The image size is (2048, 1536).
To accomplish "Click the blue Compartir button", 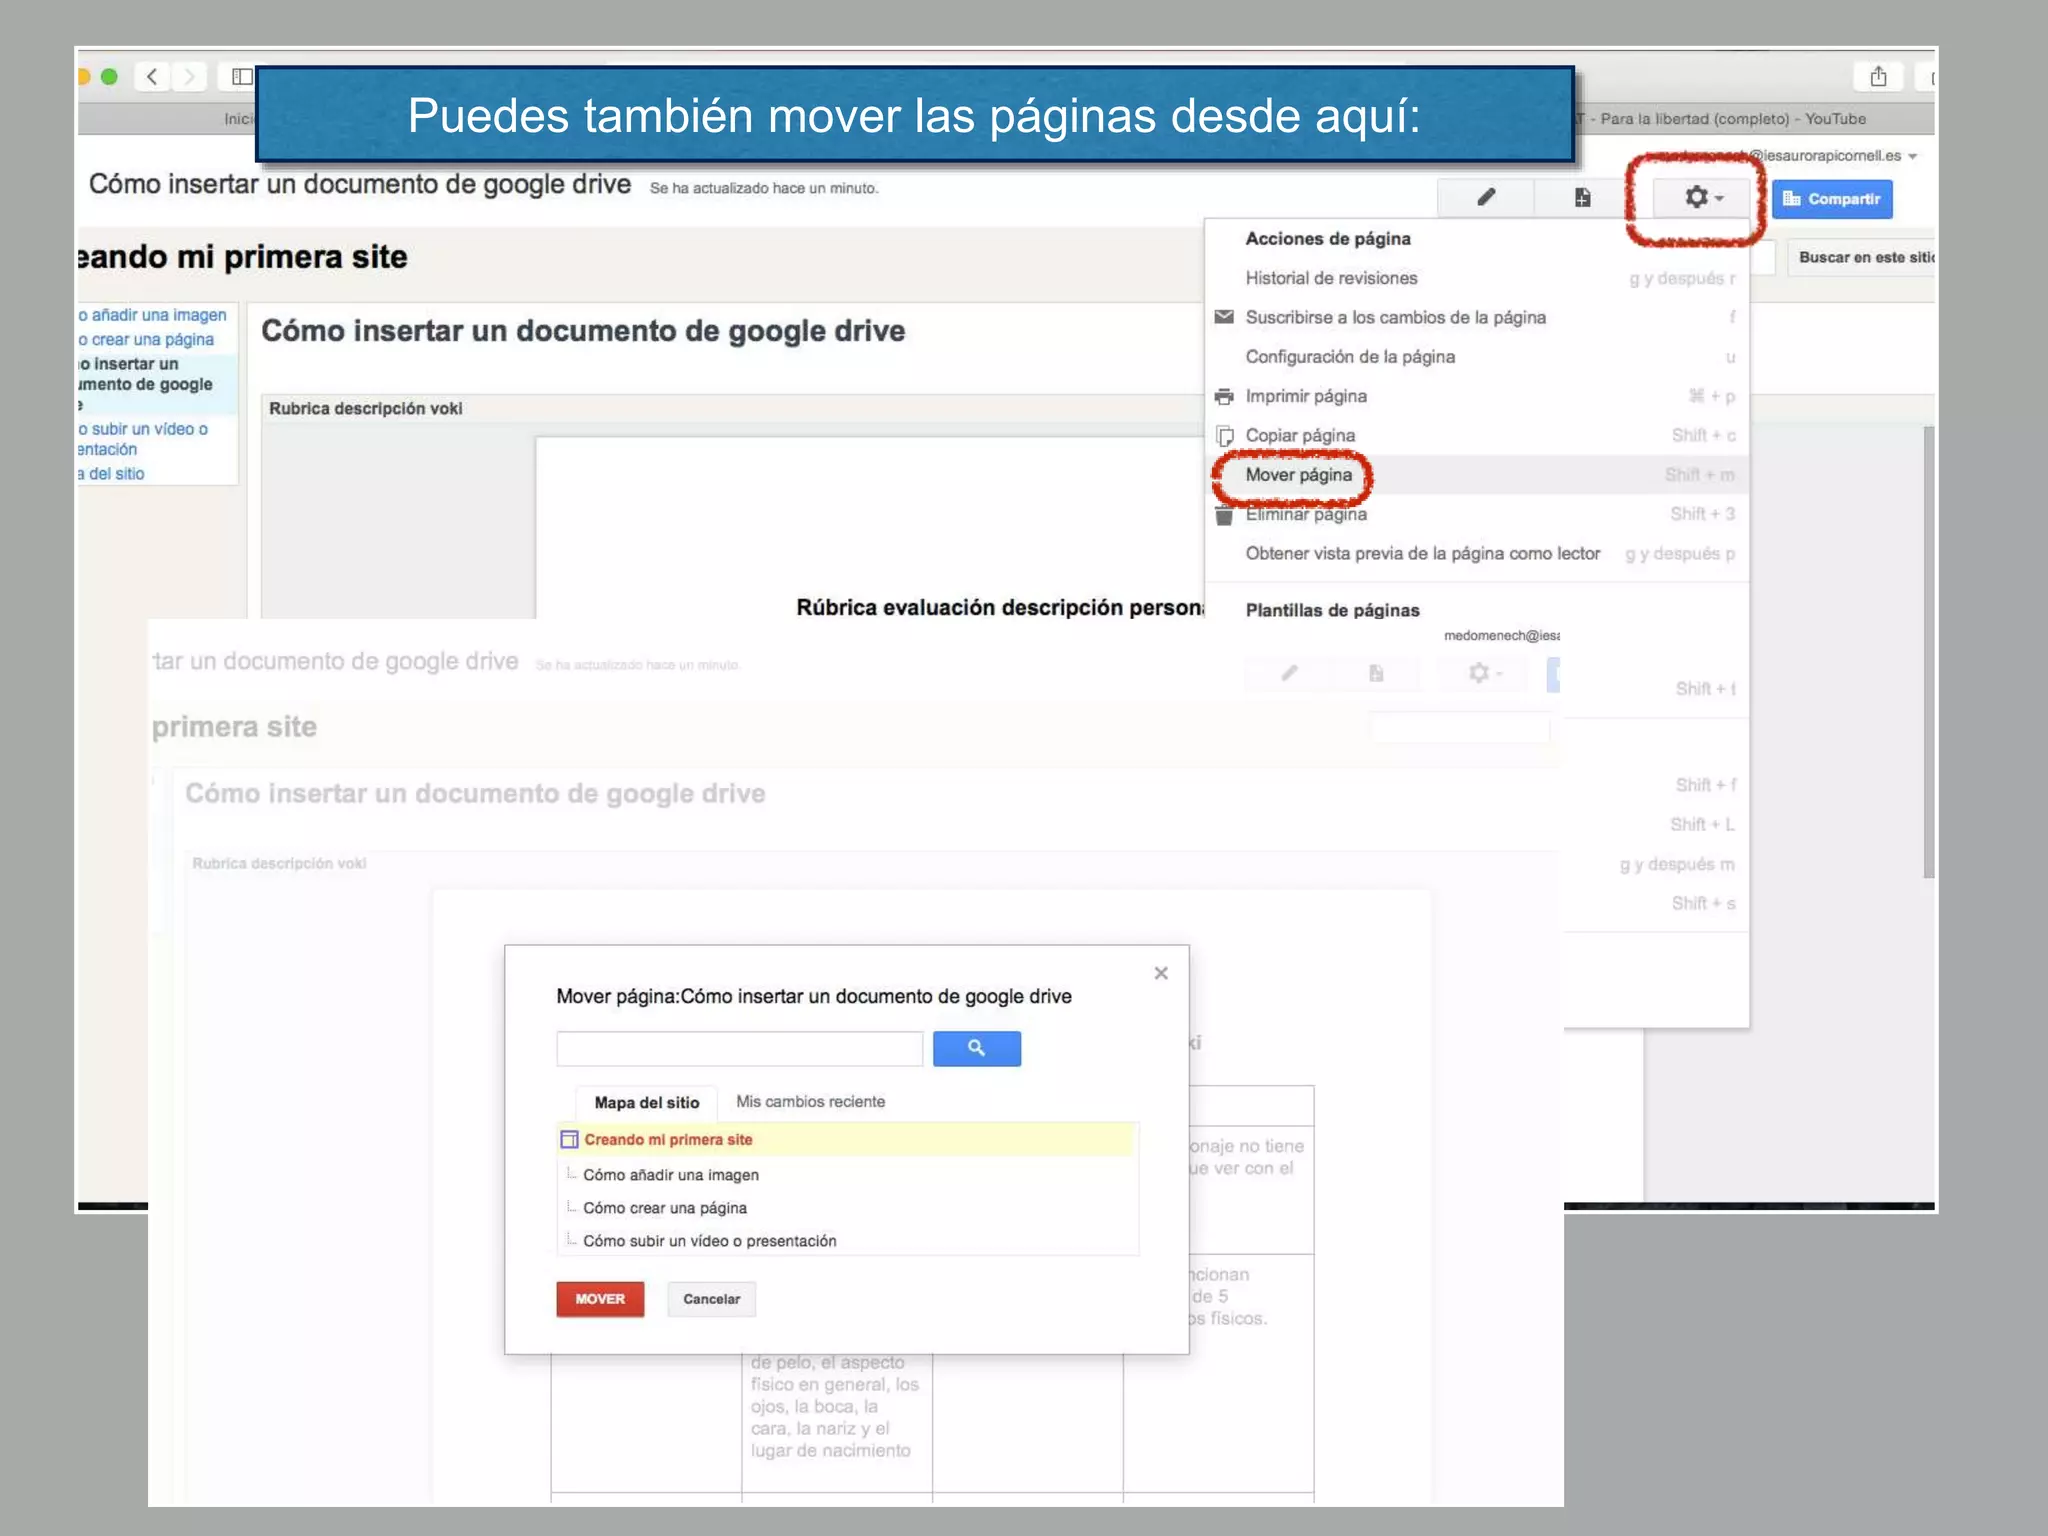I will (x=1832, y=199).
